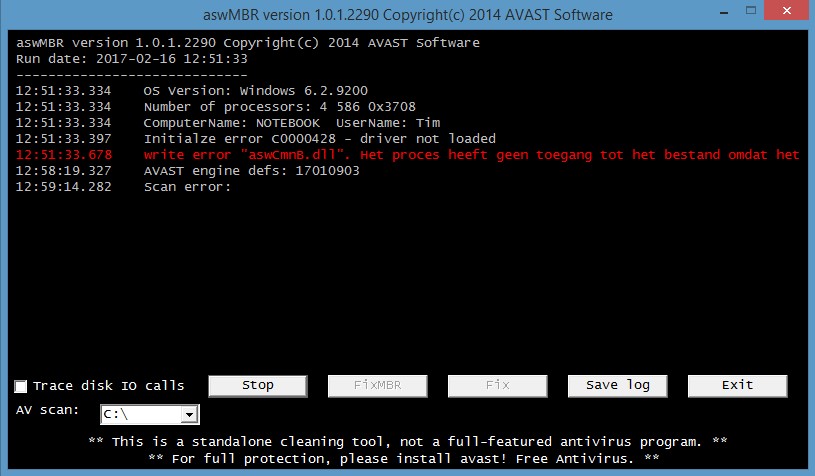Select the 'AVAST engine defs: 17010903' line

click(x=188, y=171)
